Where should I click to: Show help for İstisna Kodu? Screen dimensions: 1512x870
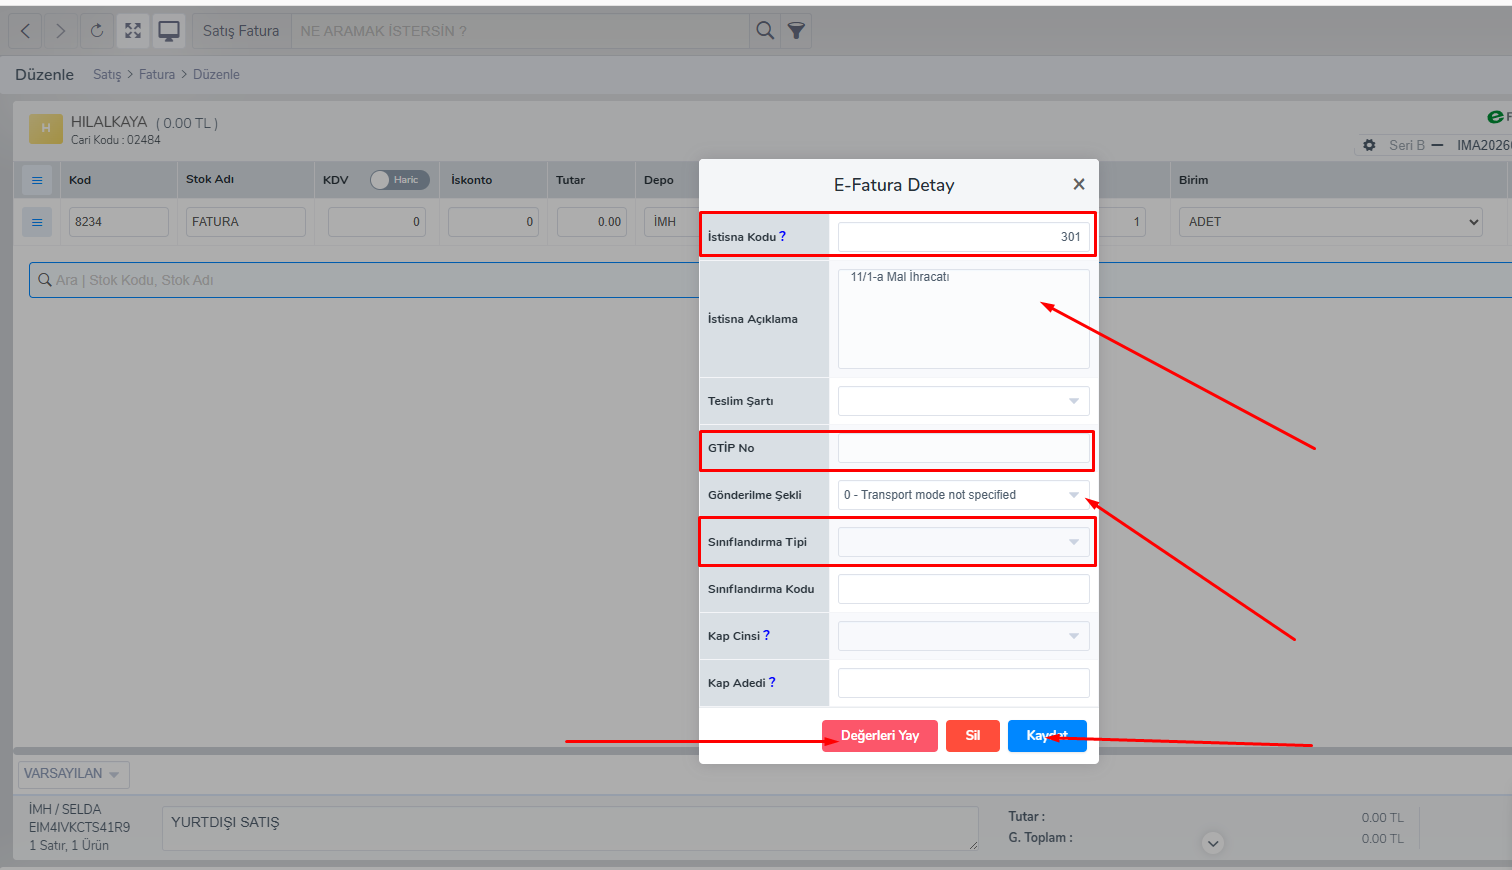pos(783,236)
